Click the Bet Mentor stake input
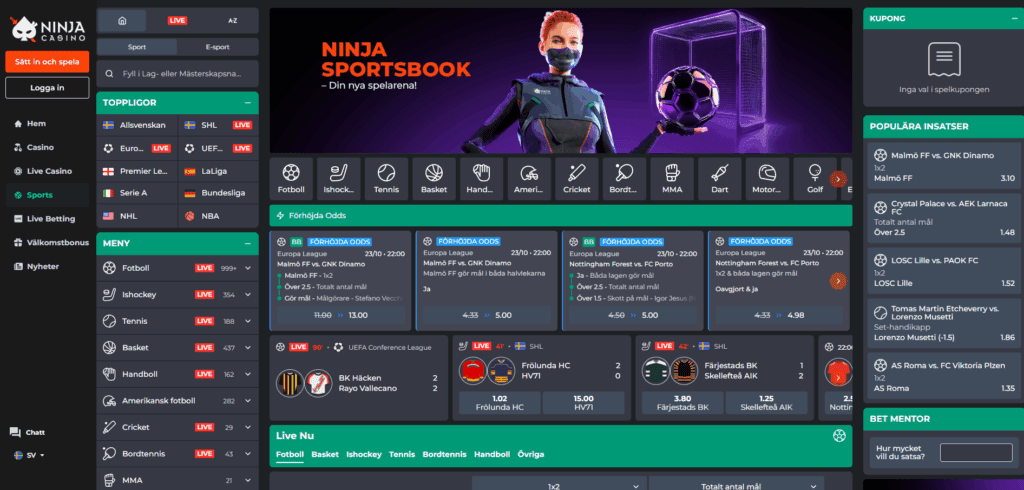Viewport: 1024px width, 490px height. click(976, 453)
